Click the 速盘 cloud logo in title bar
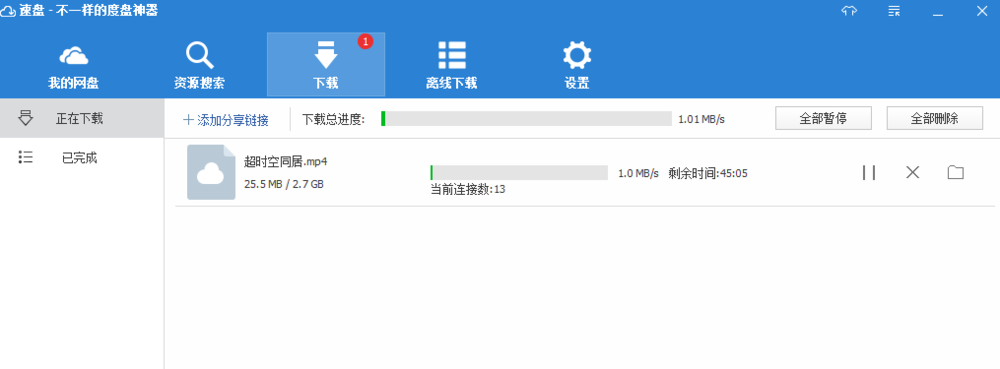The image size is (1000, 369). click(8, 11)
